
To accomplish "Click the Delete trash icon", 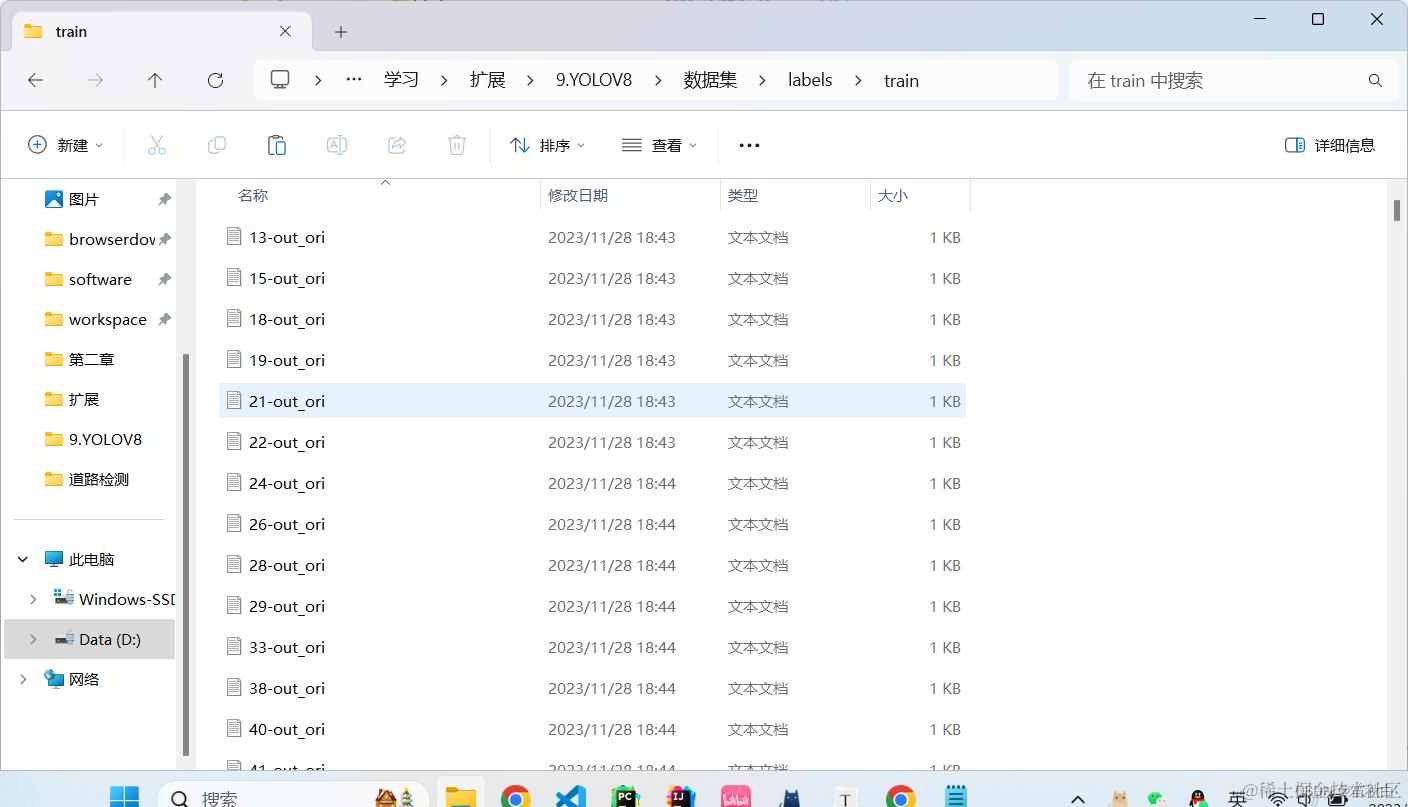I will coord(456,144).
